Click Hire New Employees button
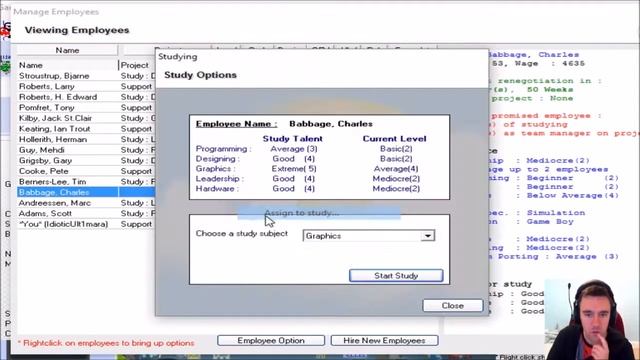This screenshot has width=640, height=360. point(384,340)
